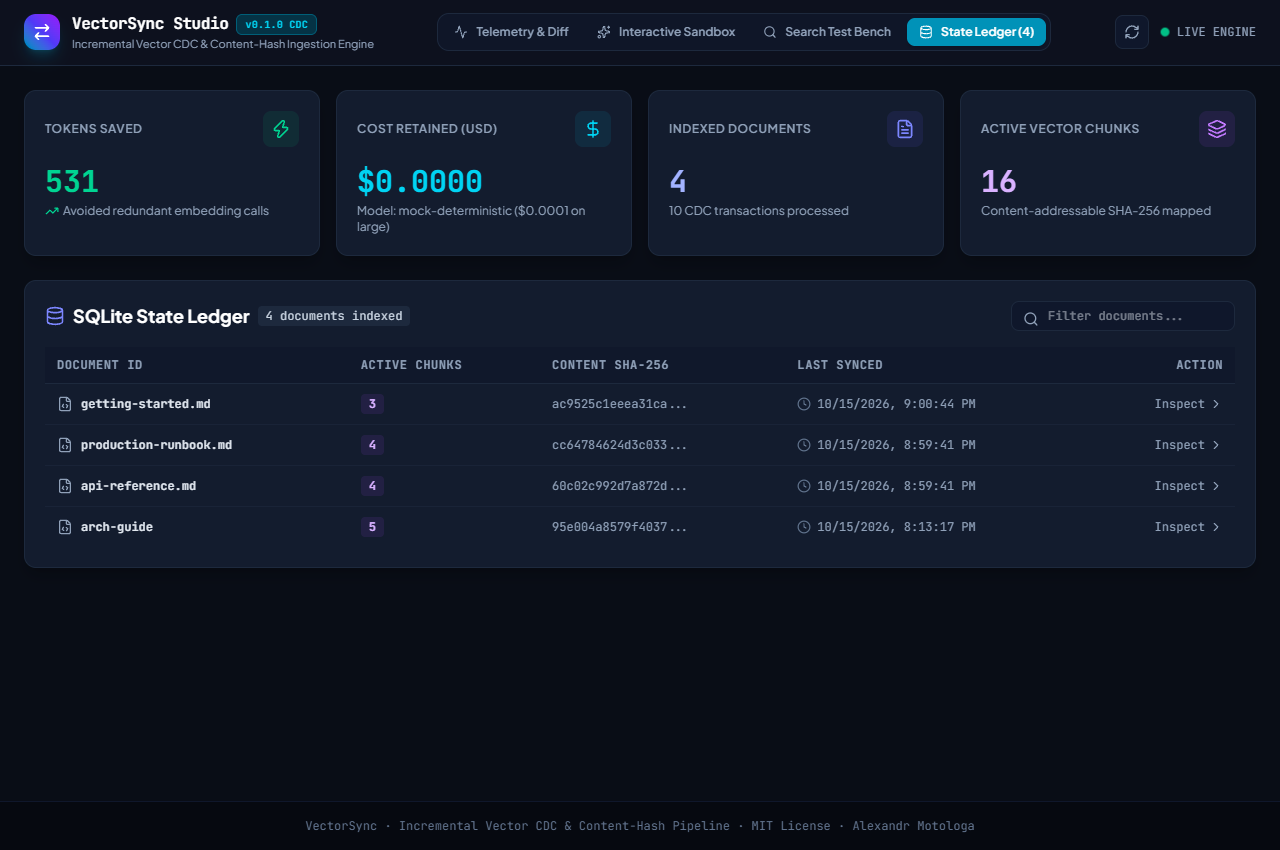Open the Search Test Bench tab
Image resolution: width=1280 pixels, height=850 pixels.
[x=827, y=32]
